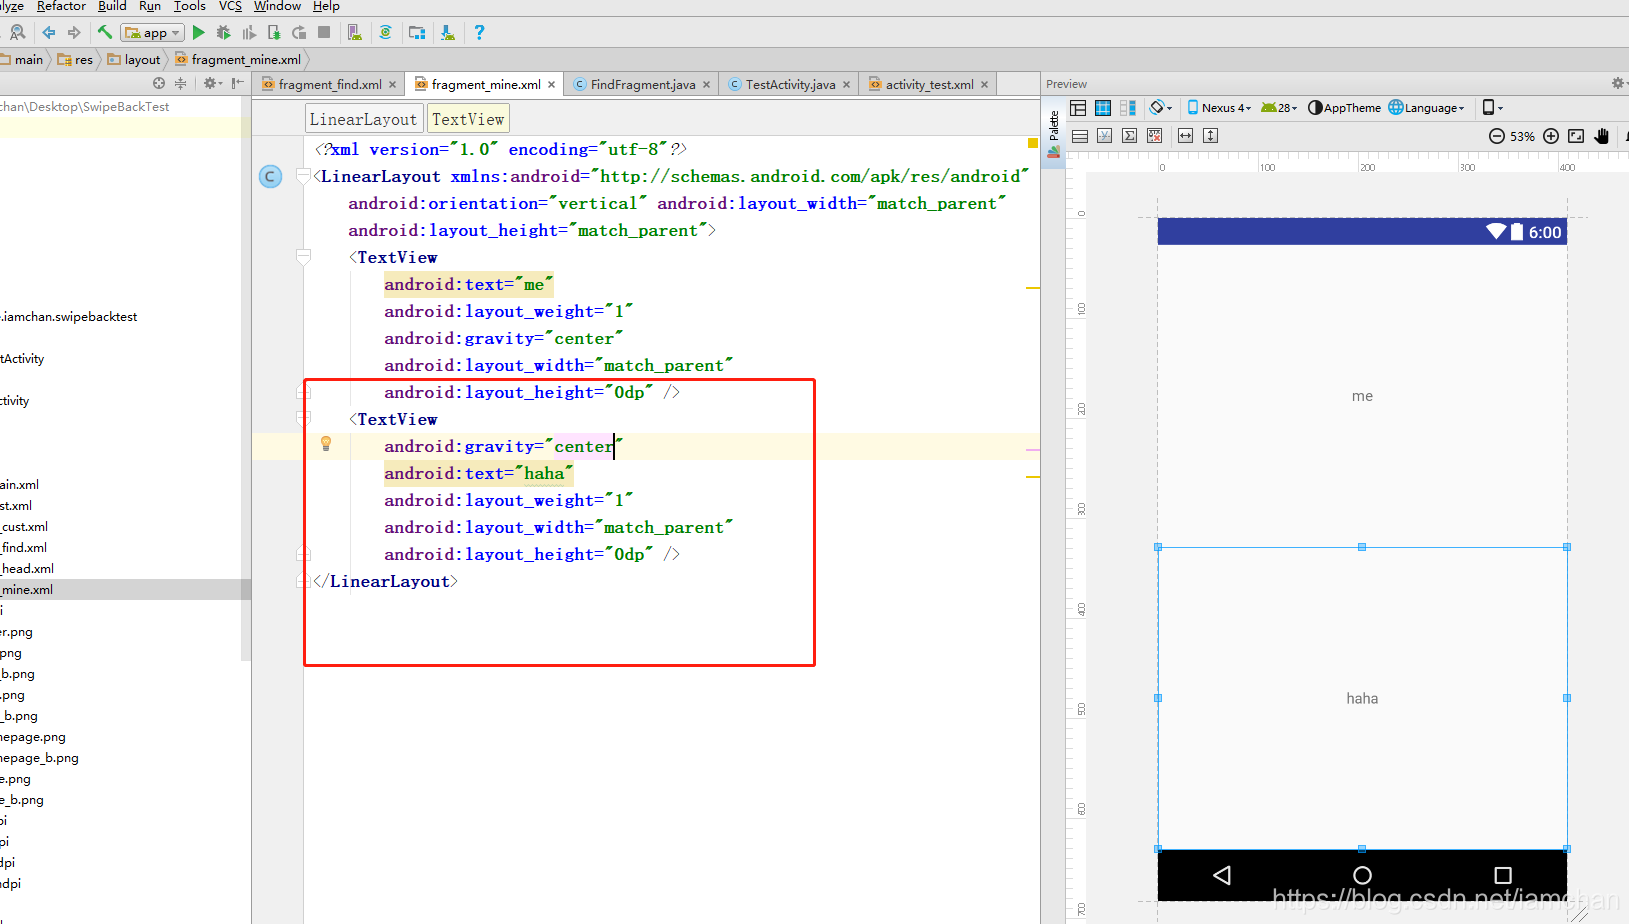
Task: Switch to fragment_find.xml tab
Action: click(x=329, y=84)
